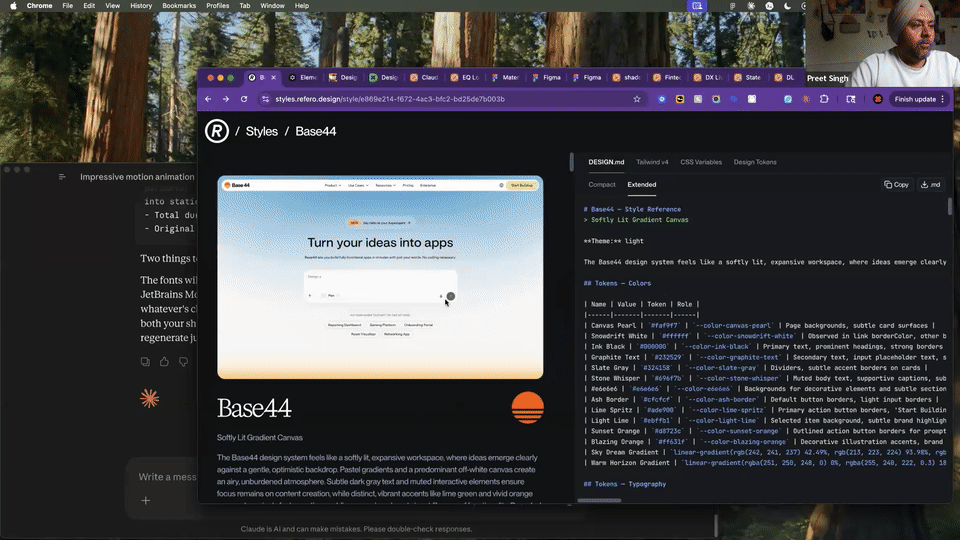Open the Bookmarks menu
This screenshot has height=540, width=960.
pos(179,6)
